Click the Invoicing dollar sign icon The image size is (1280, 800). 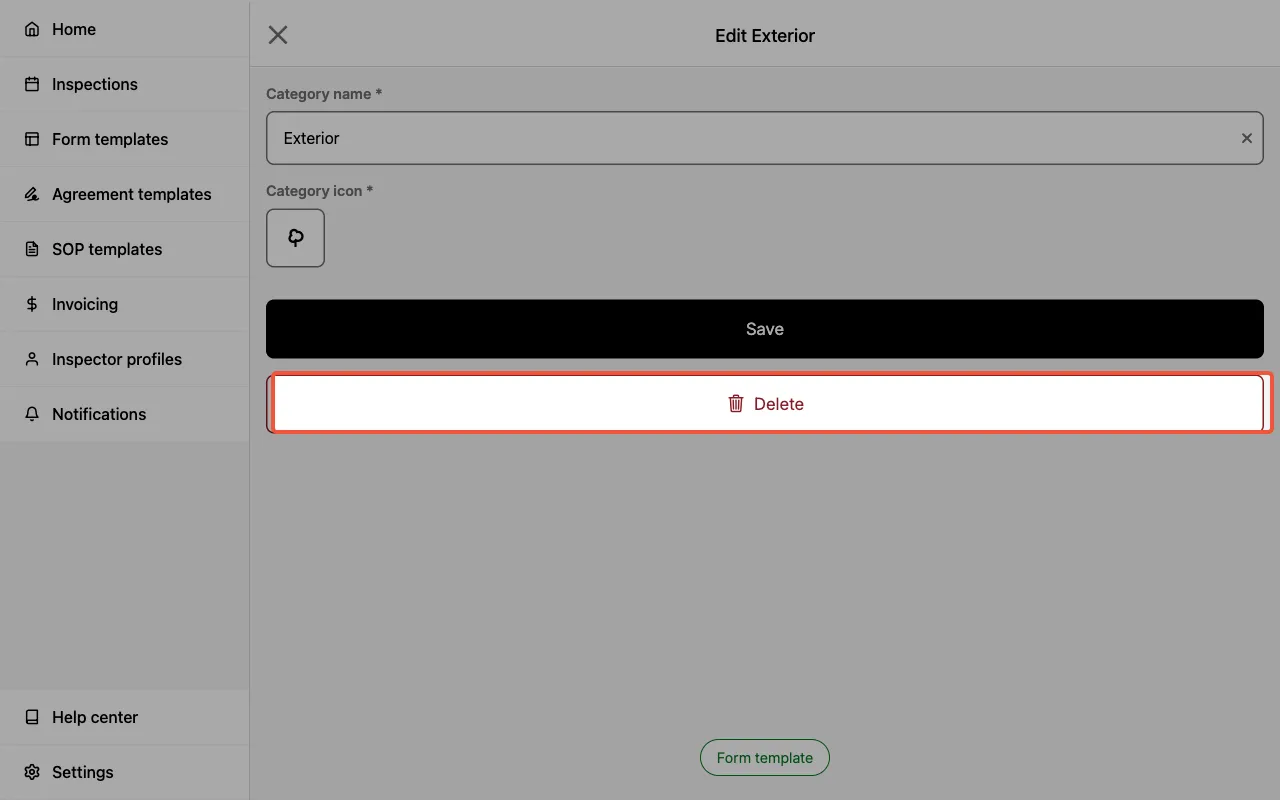click(30, 304)
